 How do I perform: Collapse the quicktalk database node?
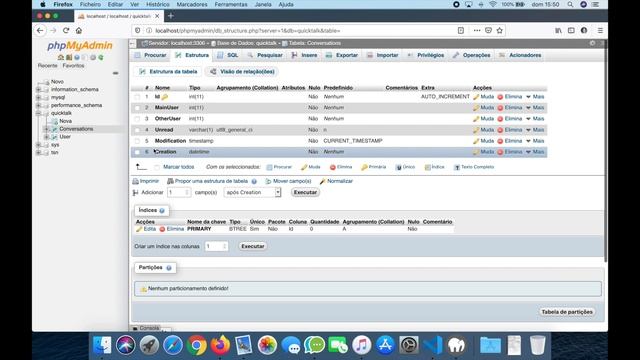pyautogui.click(x=38, y=113)
